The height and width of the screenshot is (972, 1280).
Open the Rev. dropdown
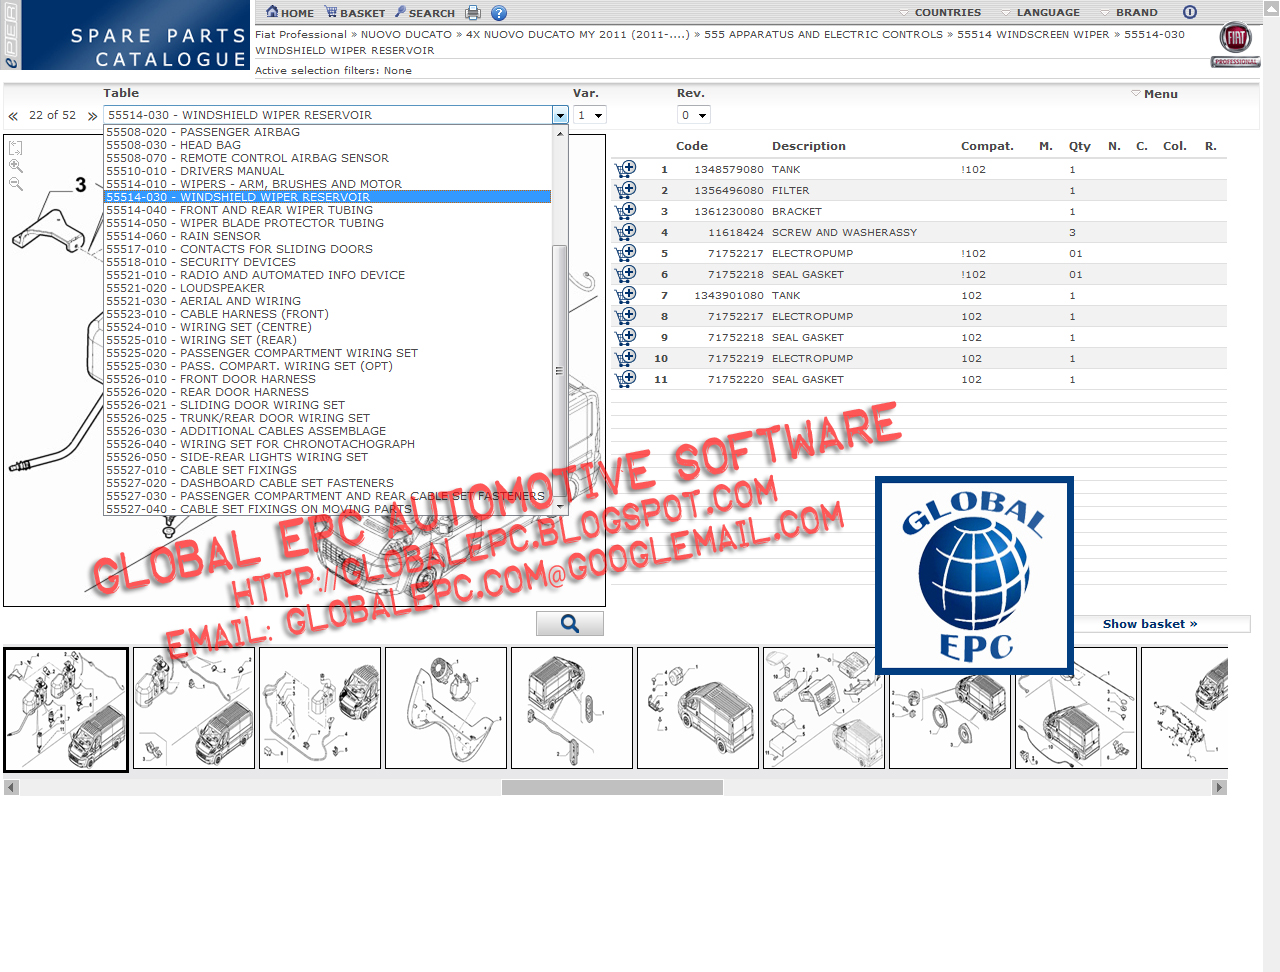click(693, 115)
